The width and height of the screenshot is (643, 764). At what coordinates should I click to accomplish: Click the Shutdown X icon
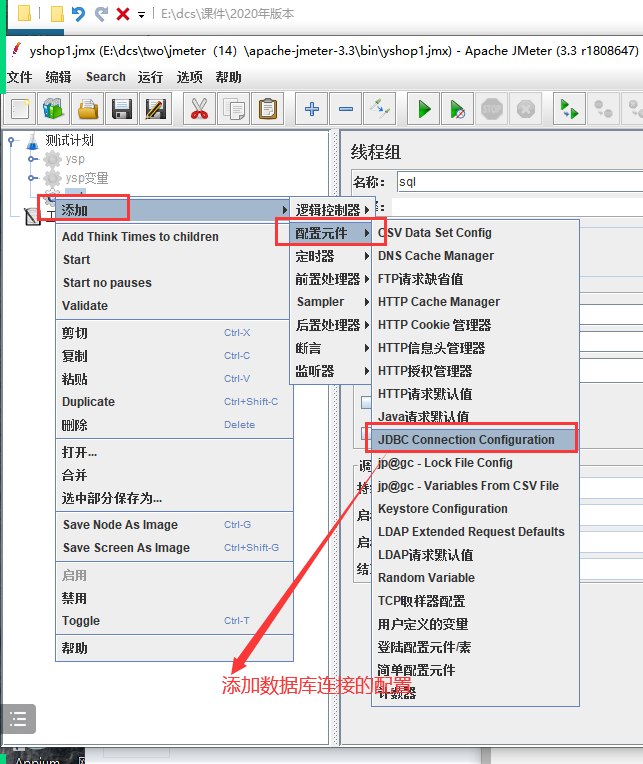[x=526, y=109]
